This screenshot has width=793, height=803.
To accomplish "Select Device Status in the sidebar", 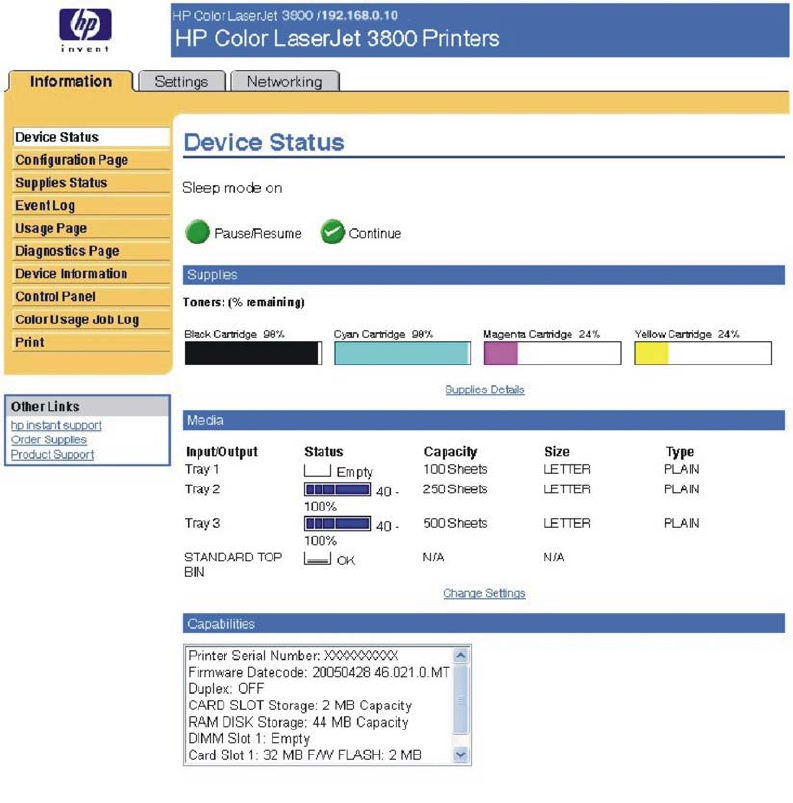I will point(91,137).
